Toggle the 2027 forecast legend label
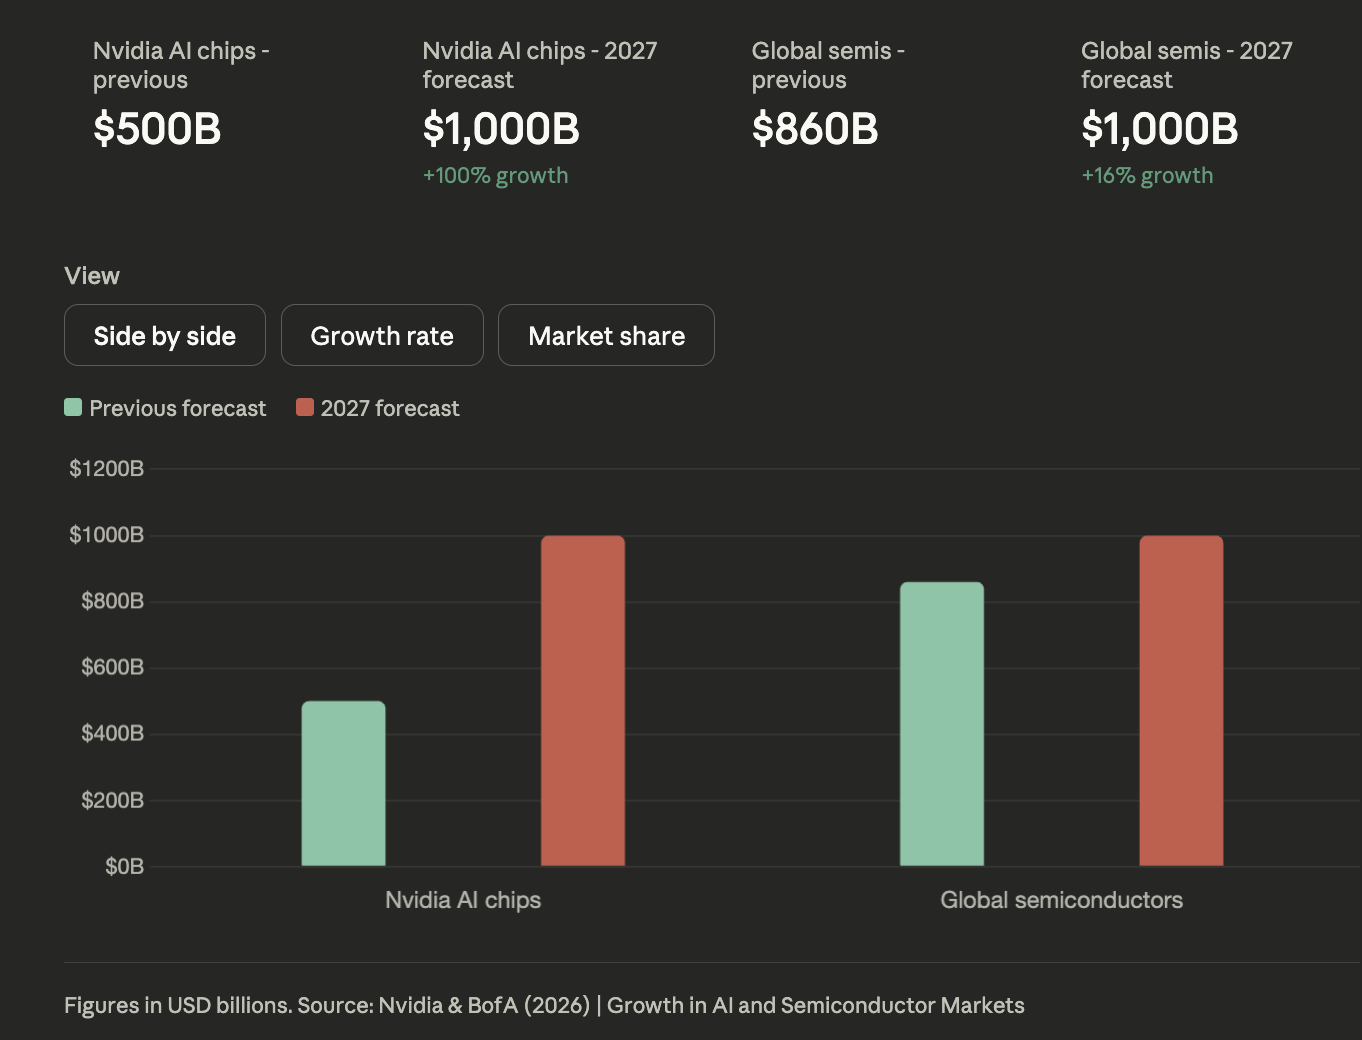The width and height of the screenshot is (1362, 1040). [x=390, y=408]
